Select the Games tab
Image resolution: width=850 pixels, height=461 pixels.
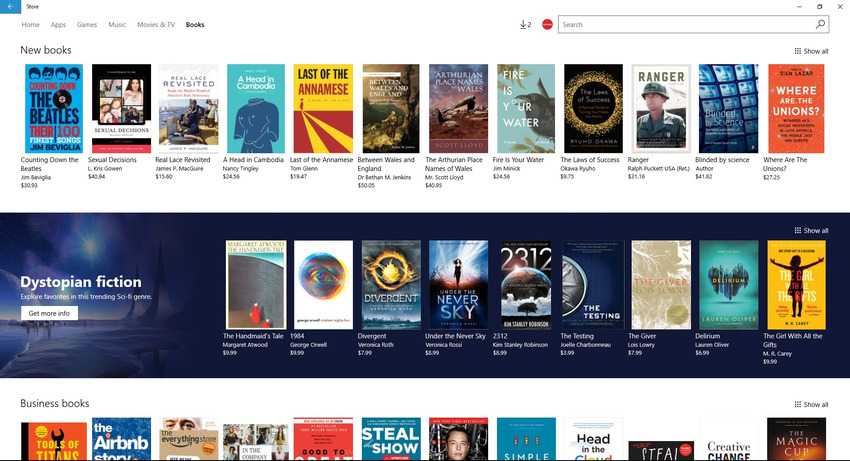87,25
